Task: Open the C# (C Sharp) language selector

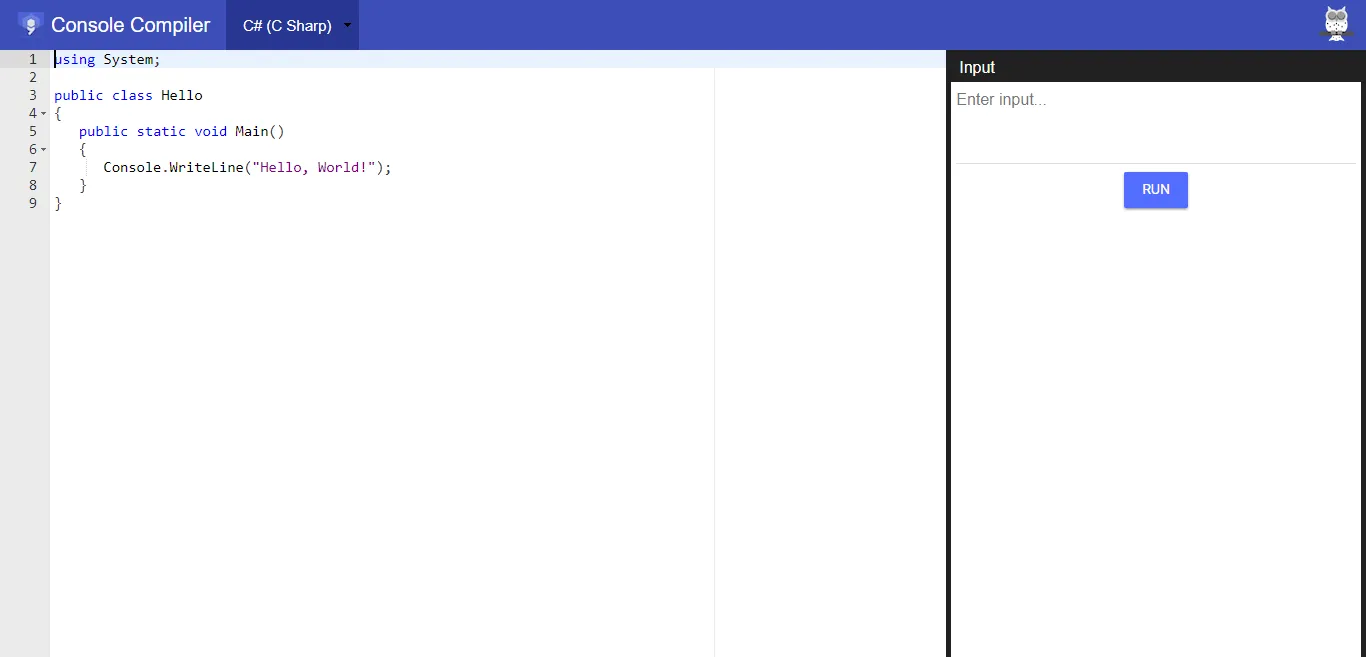Action: coord(292,25)
